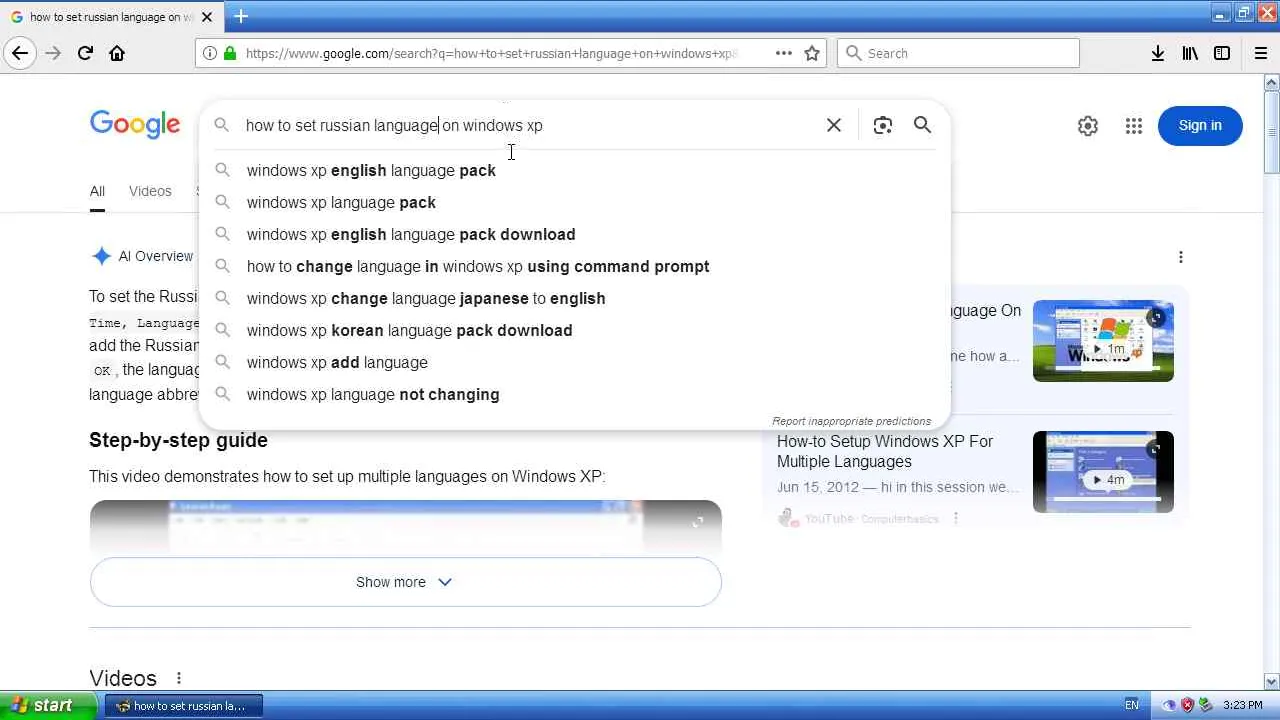This screenshot has width=1280, height=720.
Task: Pick suggestion 'windows xp add language'
Action: [x=575, y=362]
